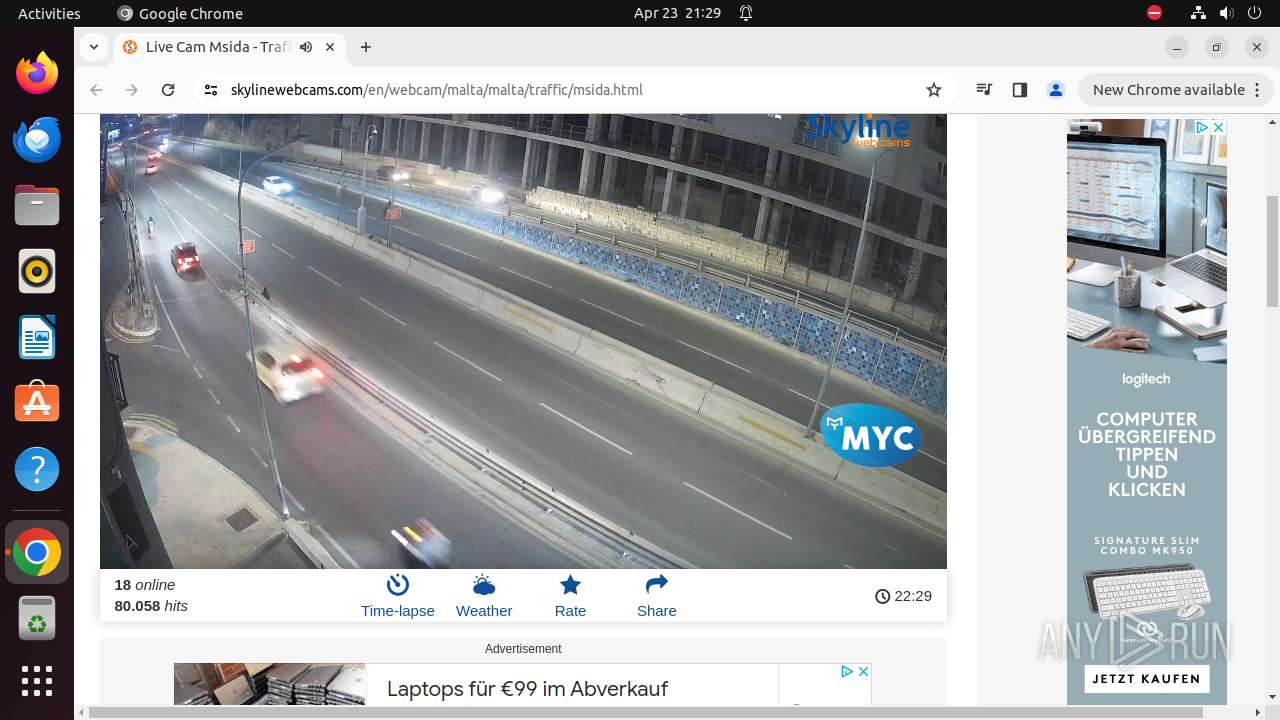Click the address bar URL
Viewport: 1280px width, 720px height.
pos(436,90)
